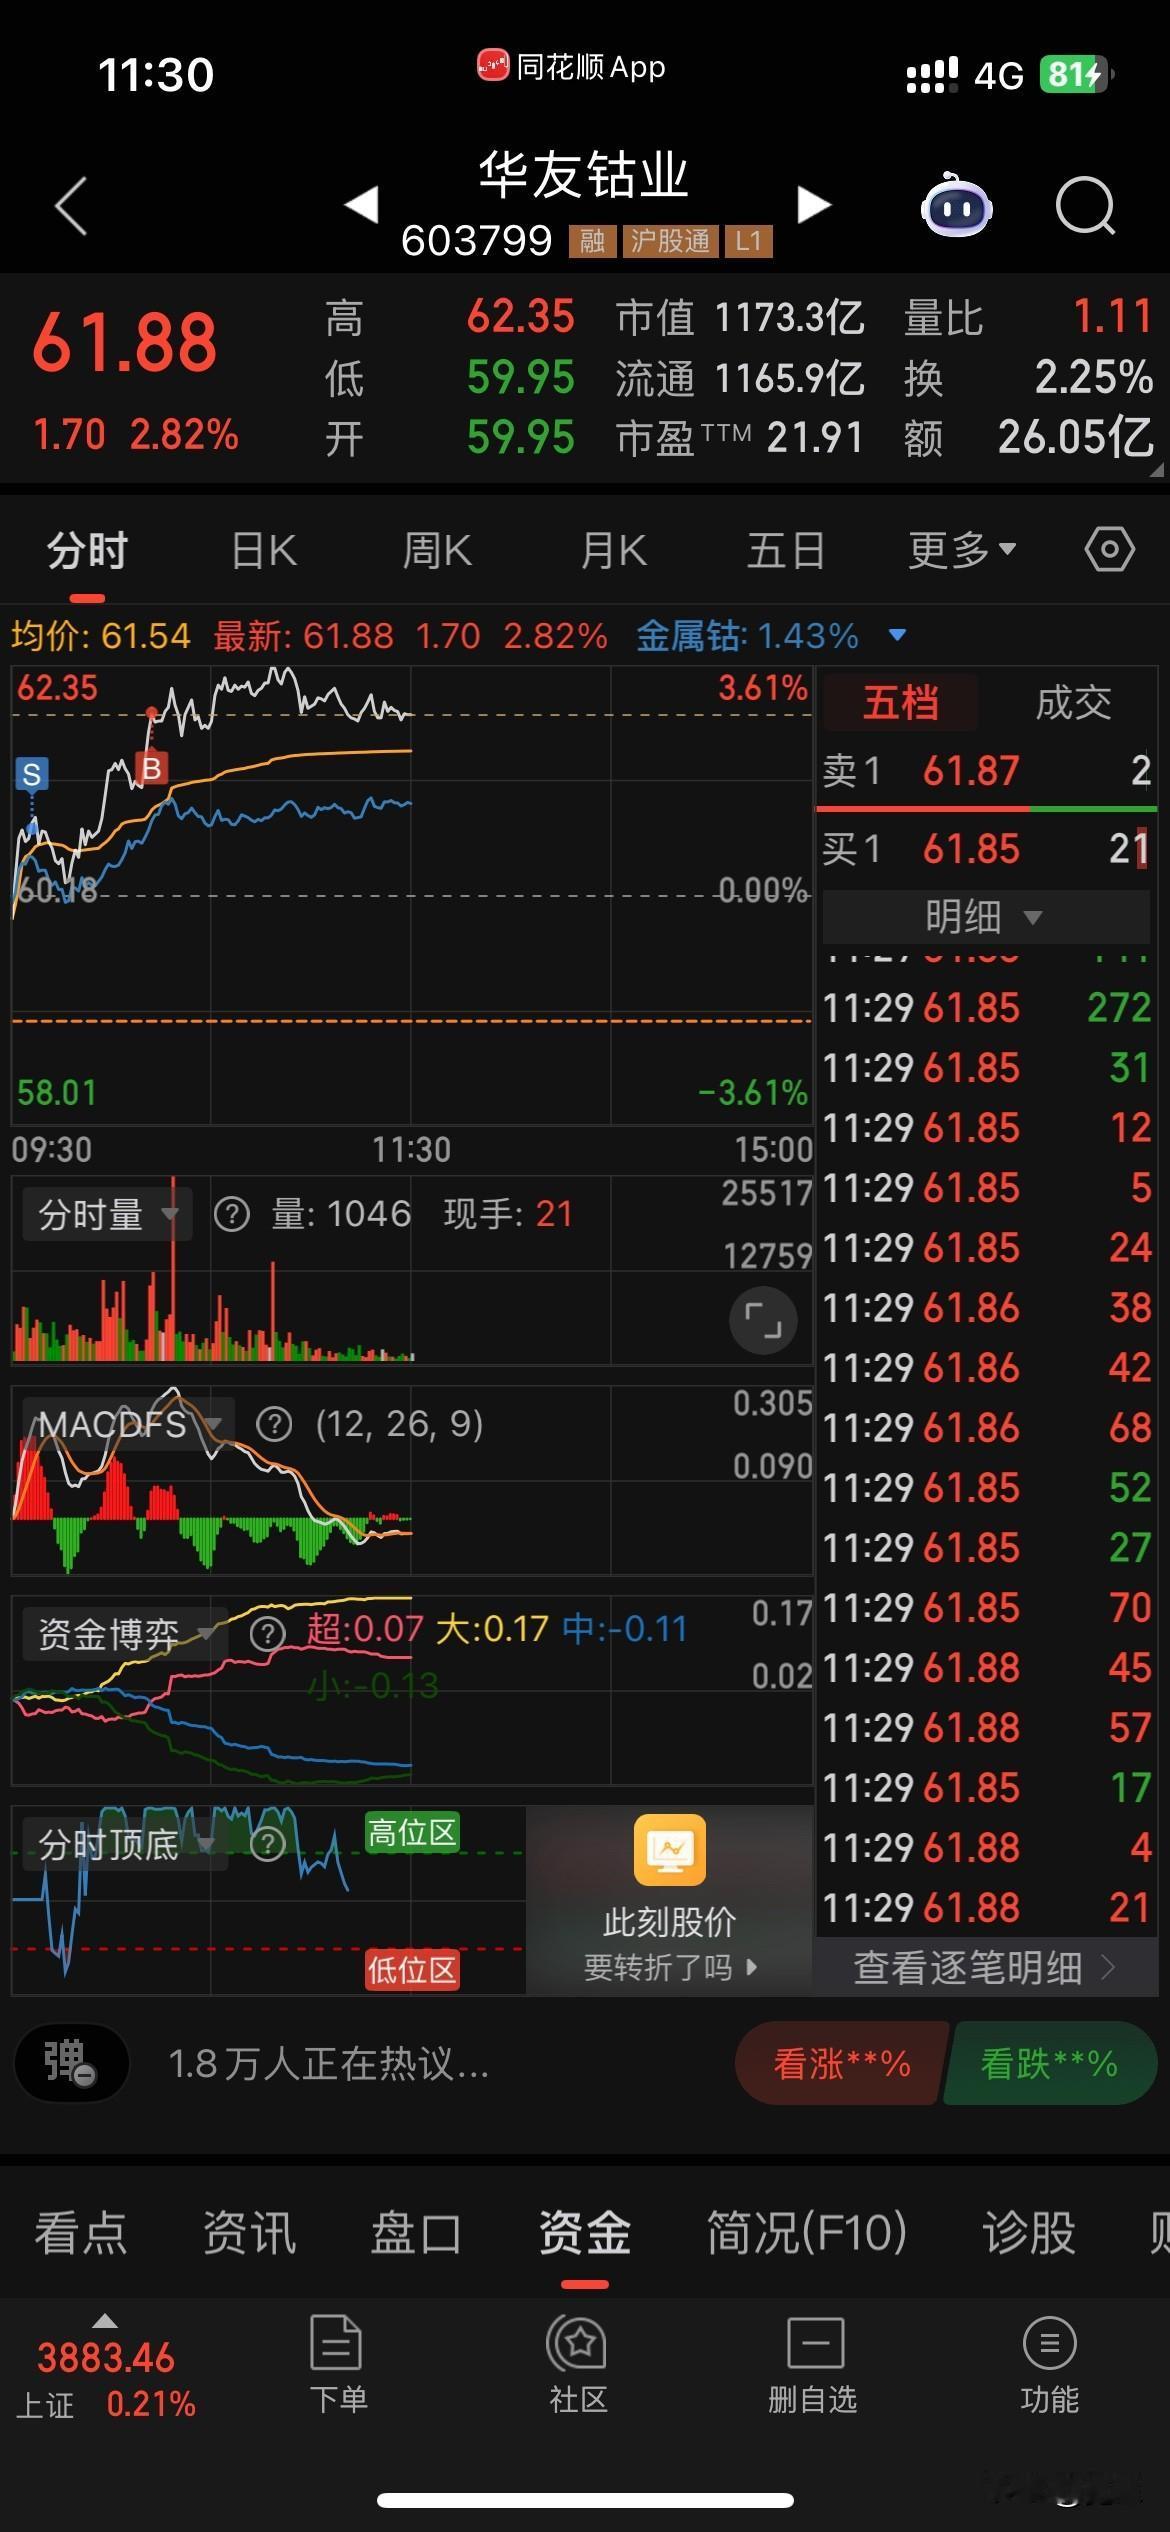Switch to 月K chart tab
Image resolution: width=1170 pixels, height=2532 pixels.
613,550
